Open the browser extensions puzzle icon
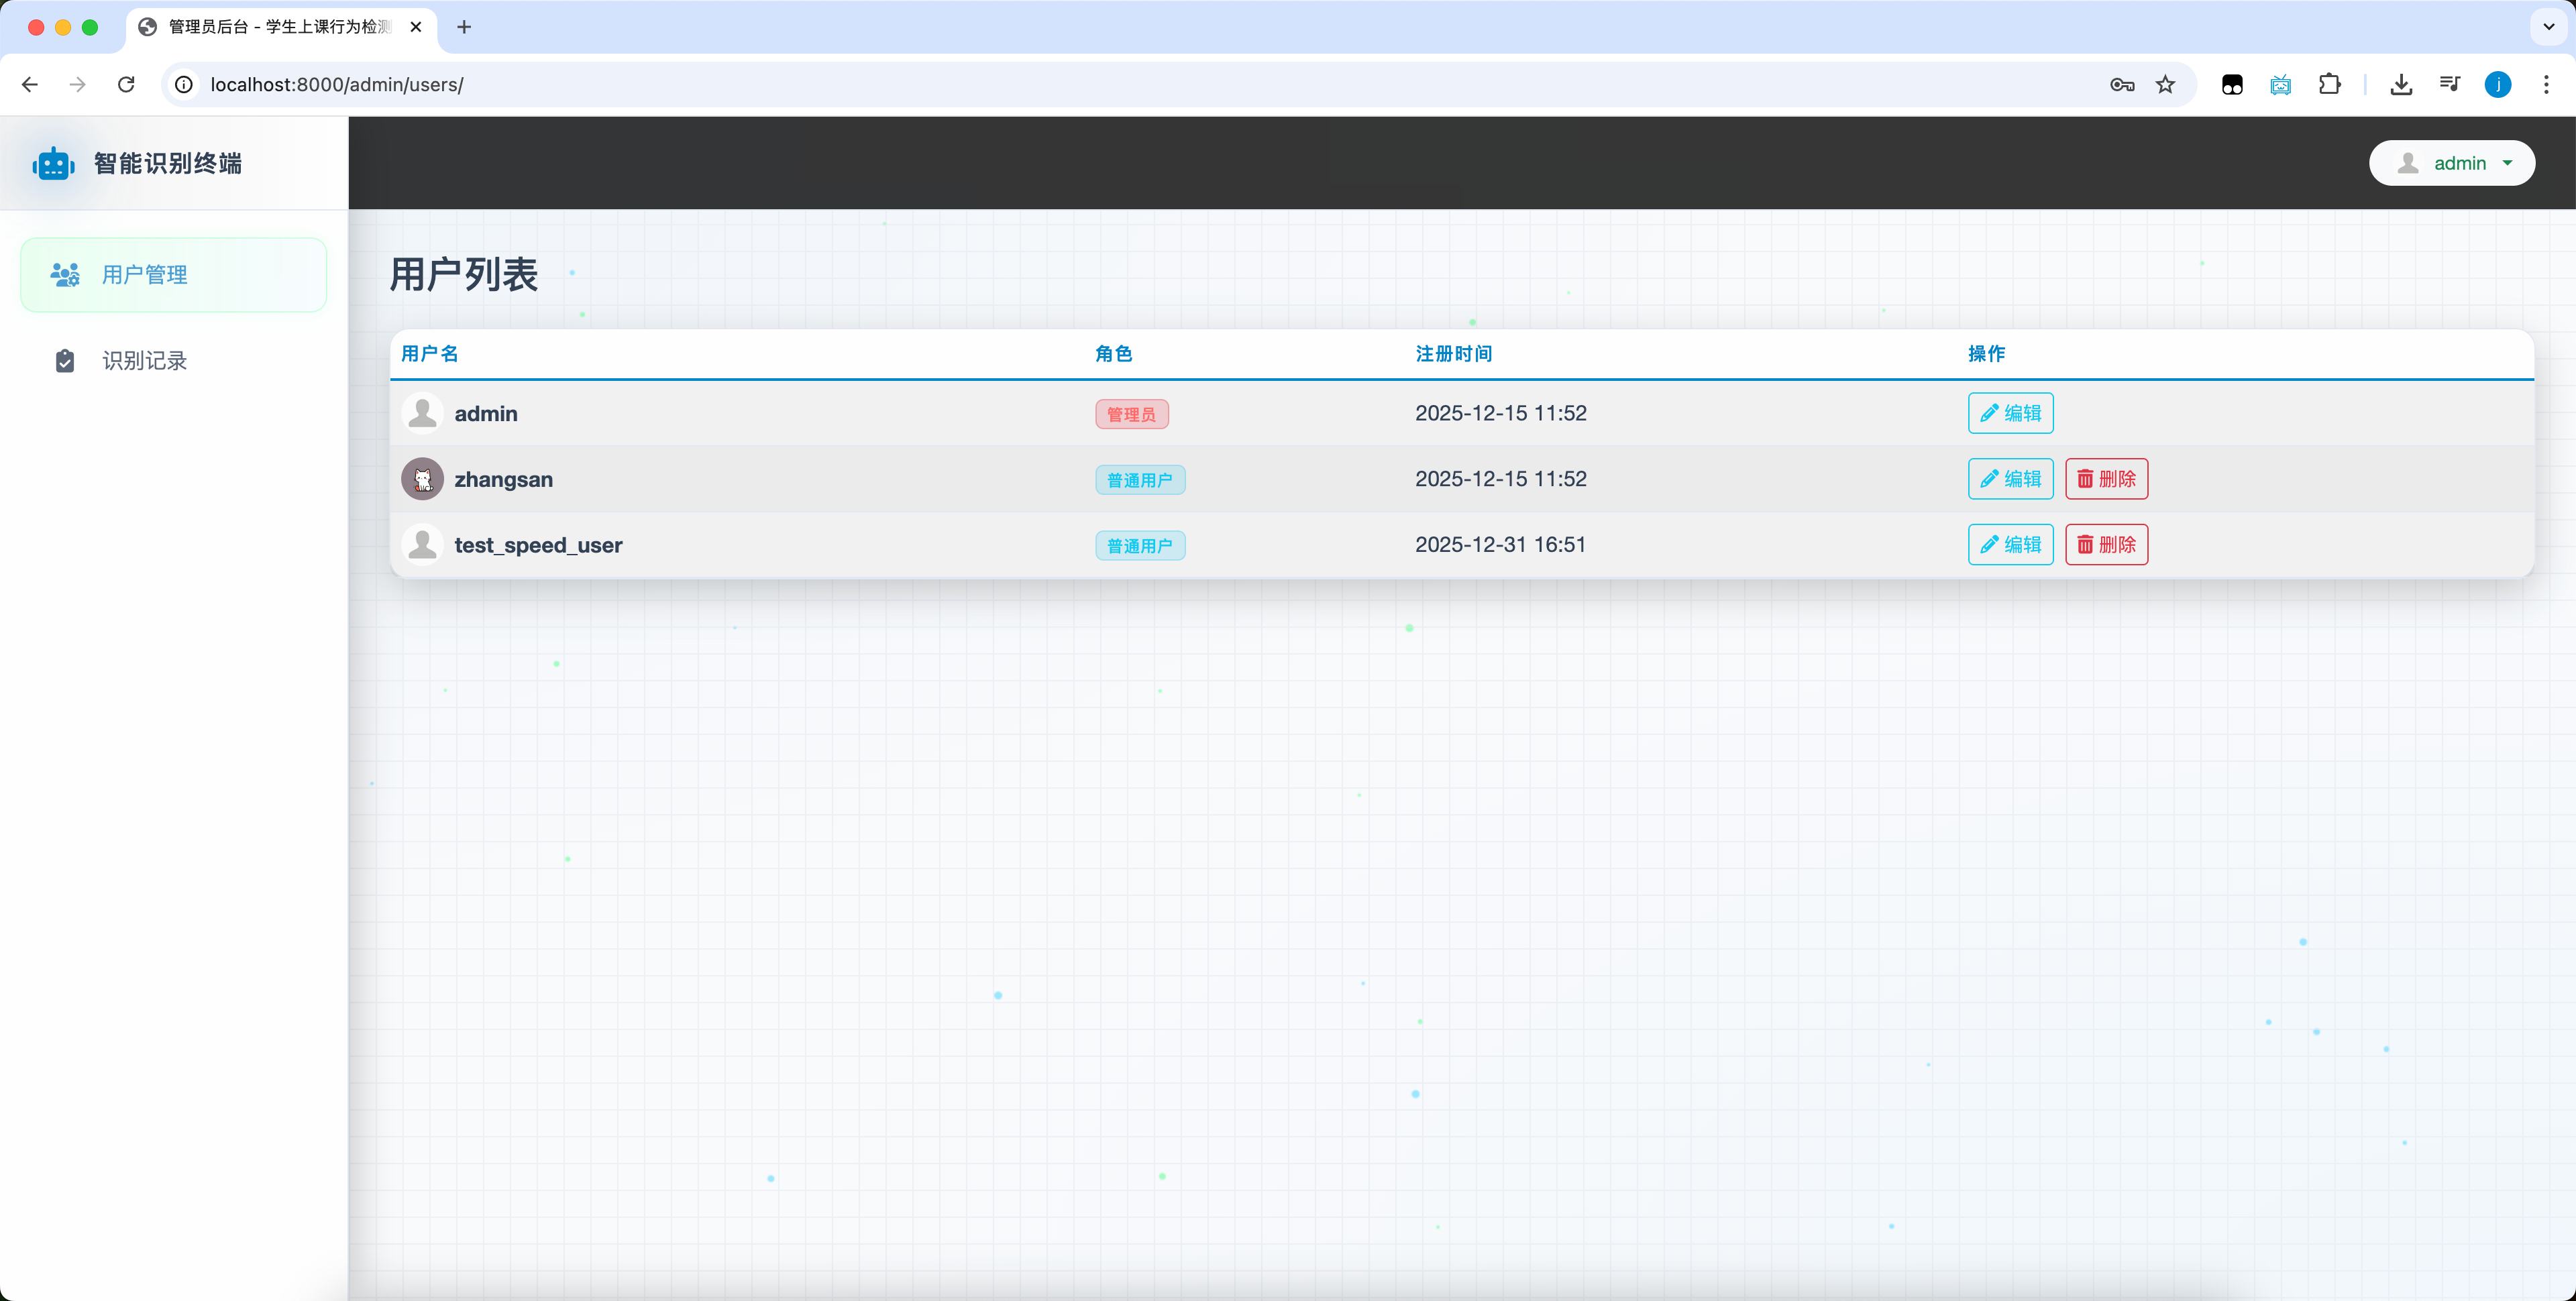The width and height of the screenshot is (2576, 1301). pyautogui.click(x=2329, y=84)
